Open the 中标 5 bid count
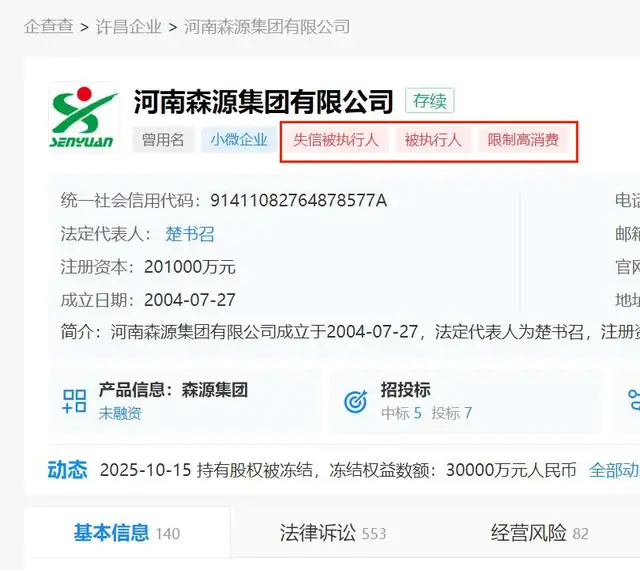Viewport: 640px width, 570px height. click(x=401, y=413)
